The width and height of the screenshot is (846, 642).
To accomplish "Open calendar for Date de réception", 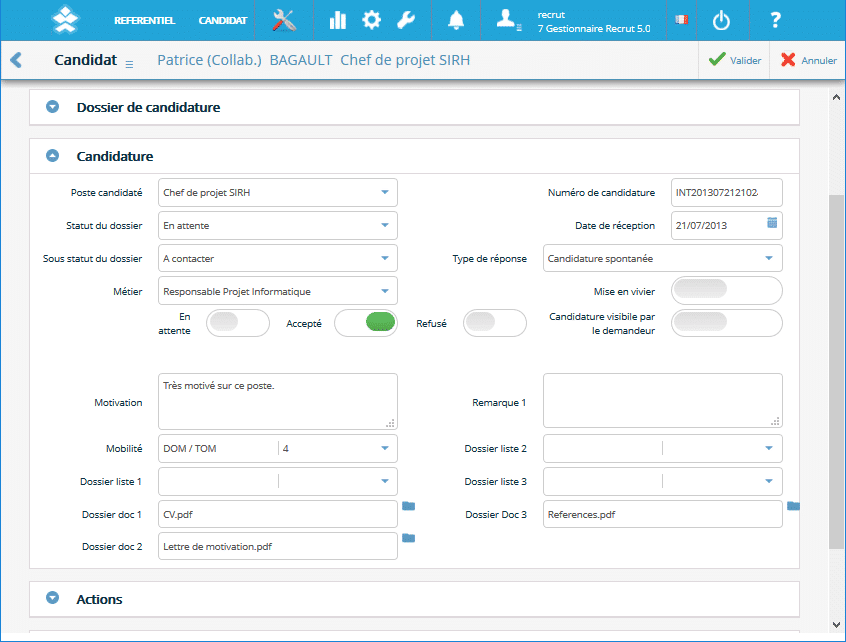I will (x=772, y=222).
